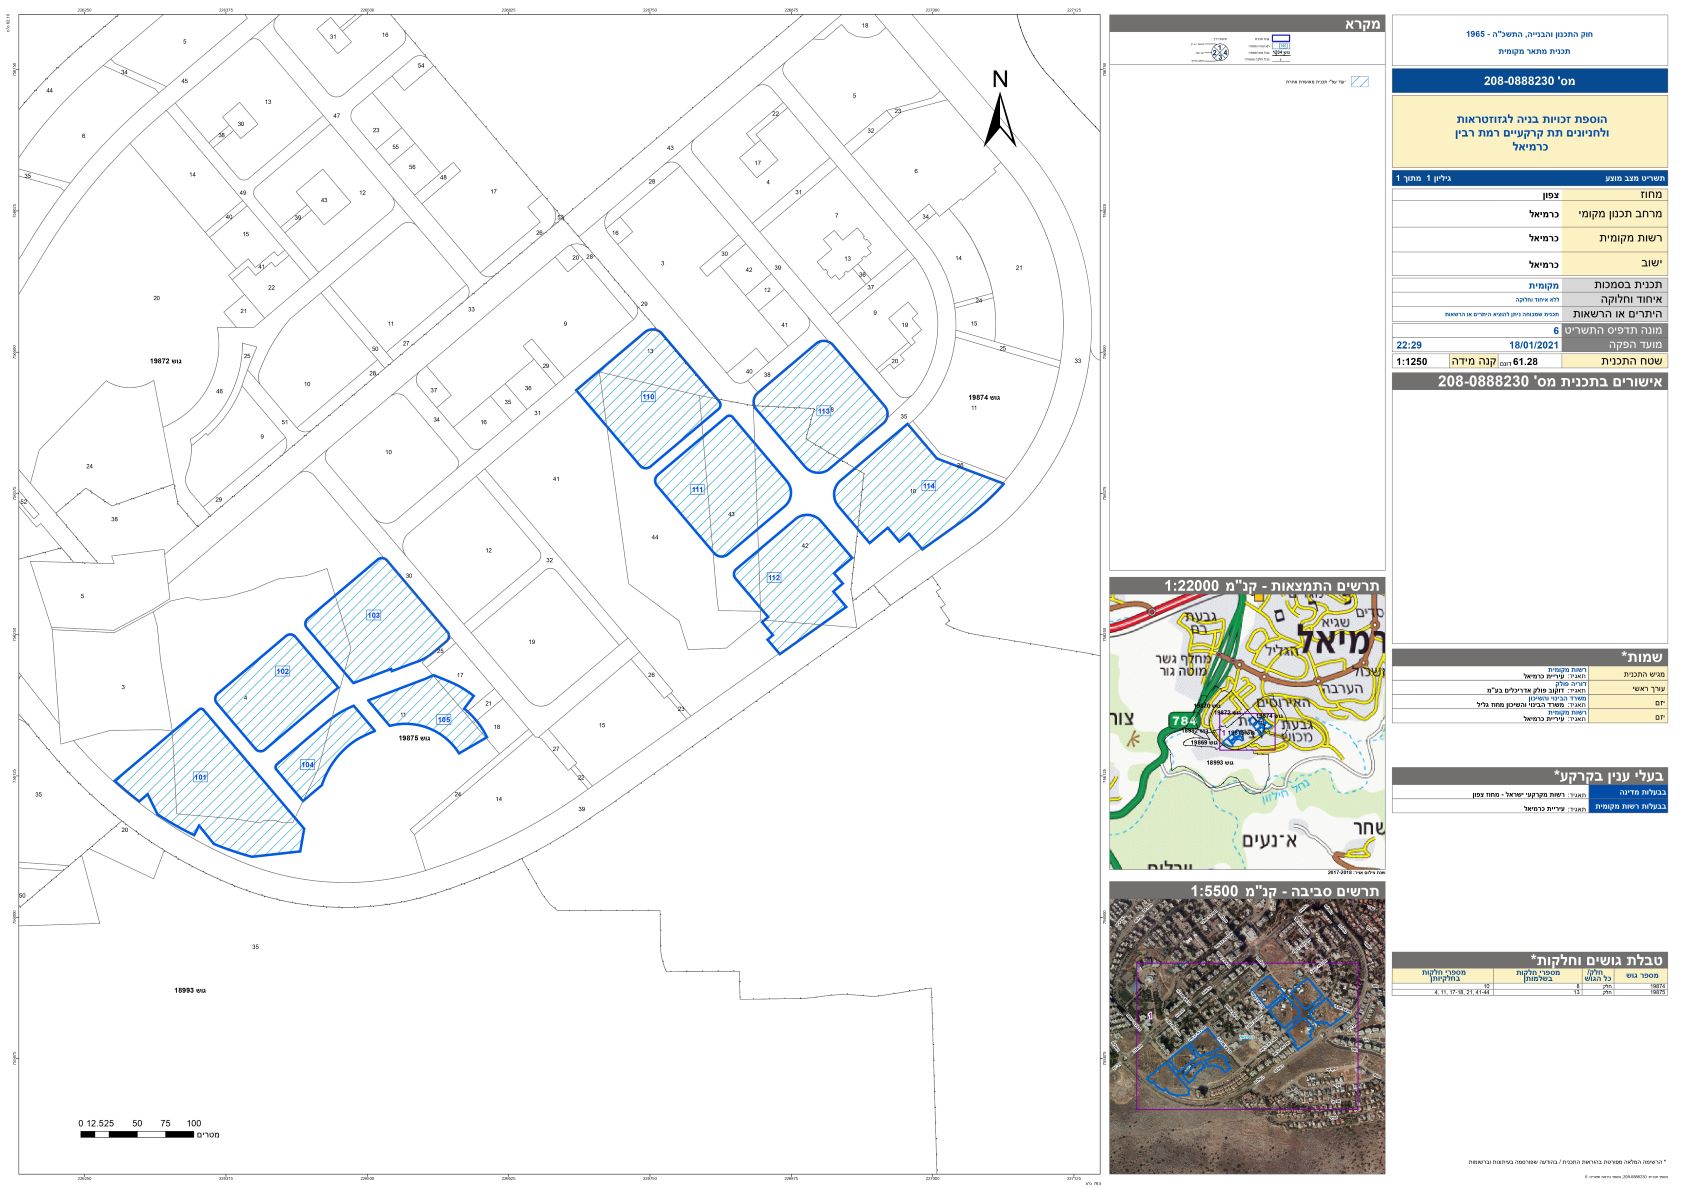Select plot label 101 on the map
This screenshot has height=1188, width=1682.
click(200, 777)
